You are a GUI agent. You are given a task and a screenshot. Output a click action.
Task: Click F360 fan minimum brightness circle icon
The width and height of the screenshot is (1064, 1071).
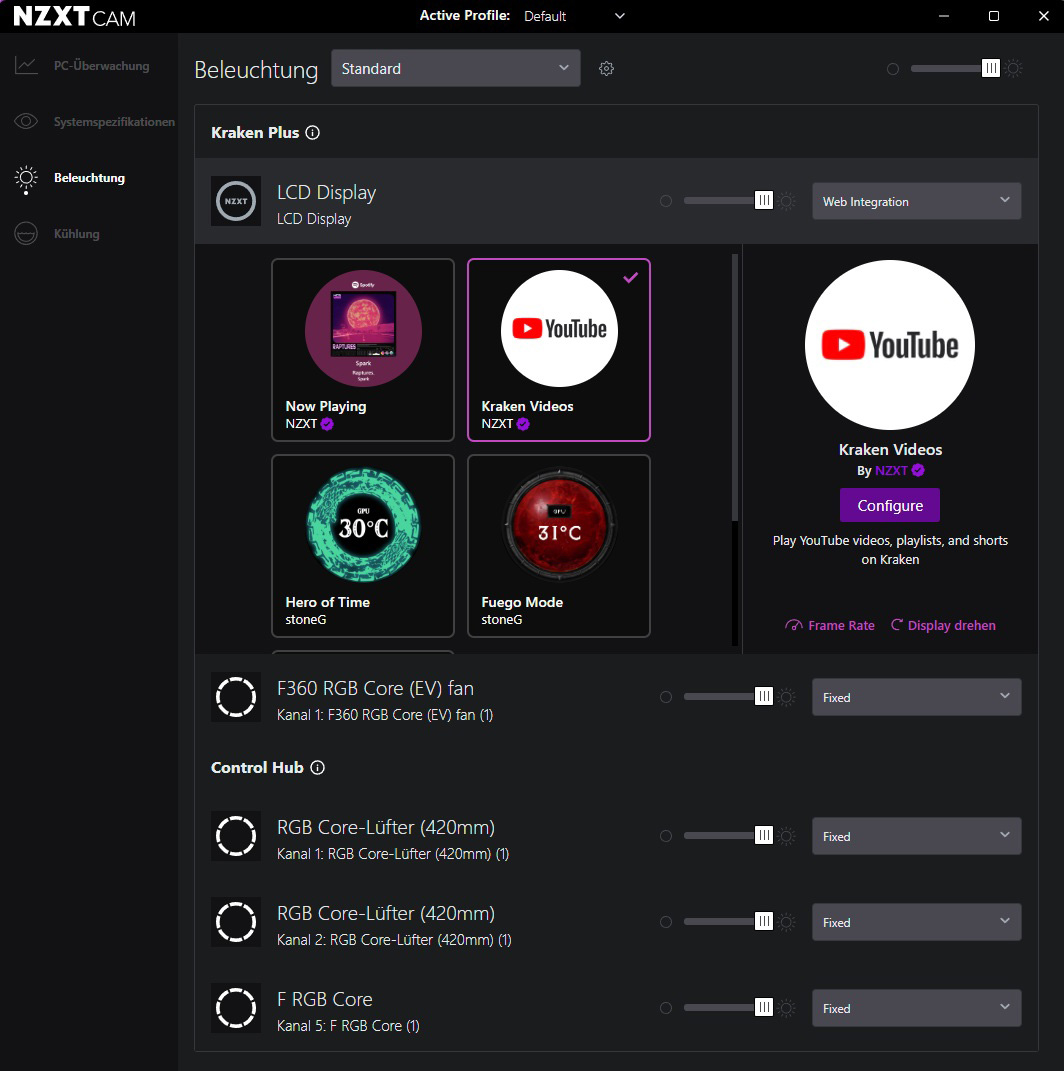coord(666,697)
